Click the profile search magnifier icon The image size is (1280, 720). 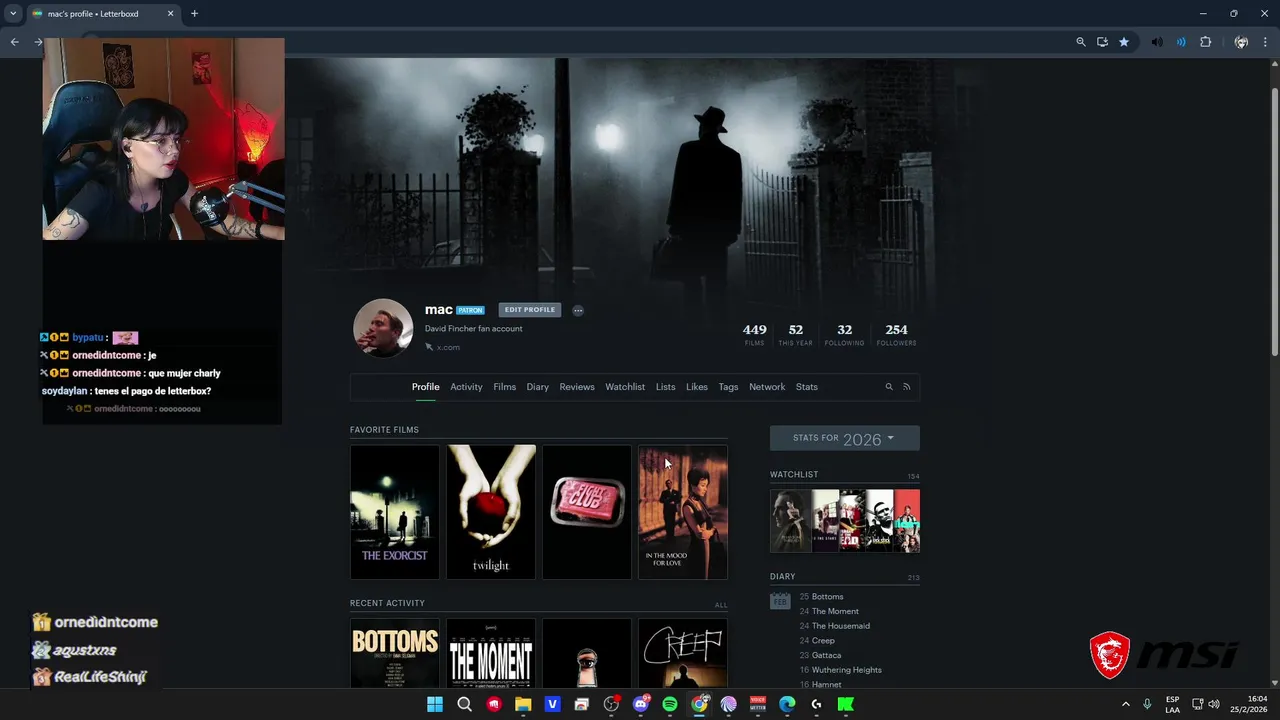click(888, 387)
